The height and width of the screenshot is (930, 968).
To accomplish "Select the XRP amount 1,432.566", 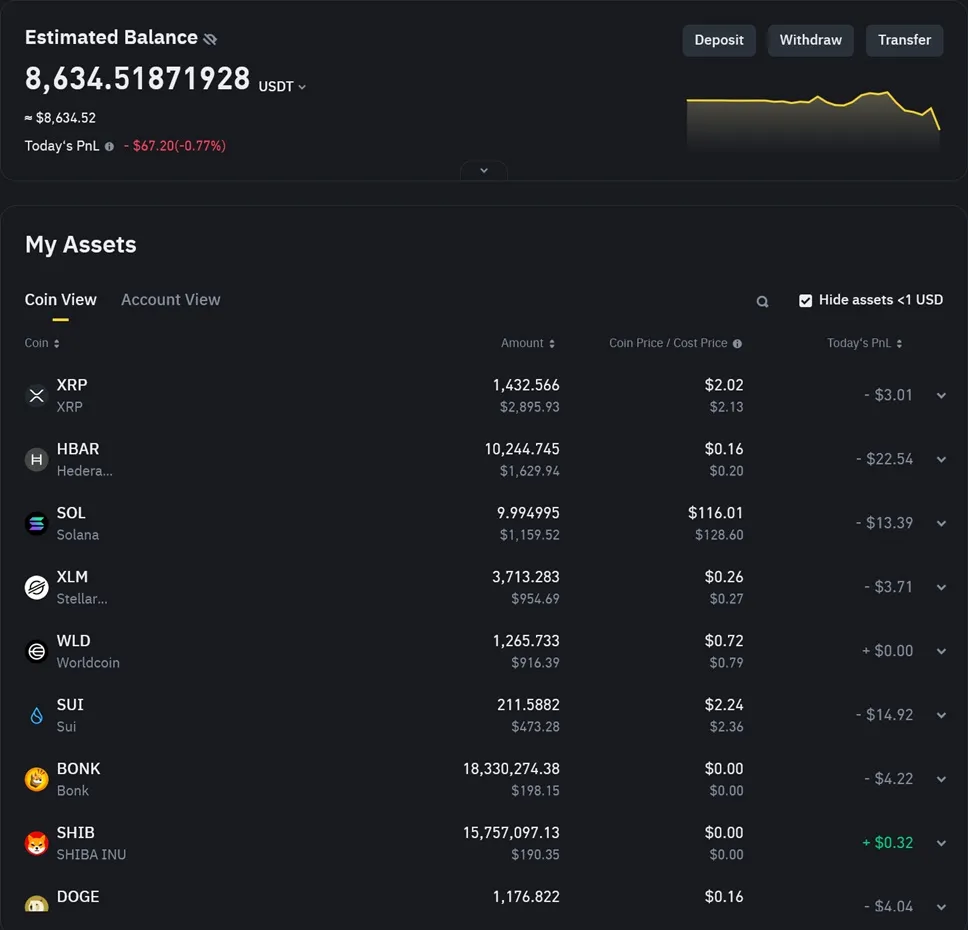I will 525,385.
